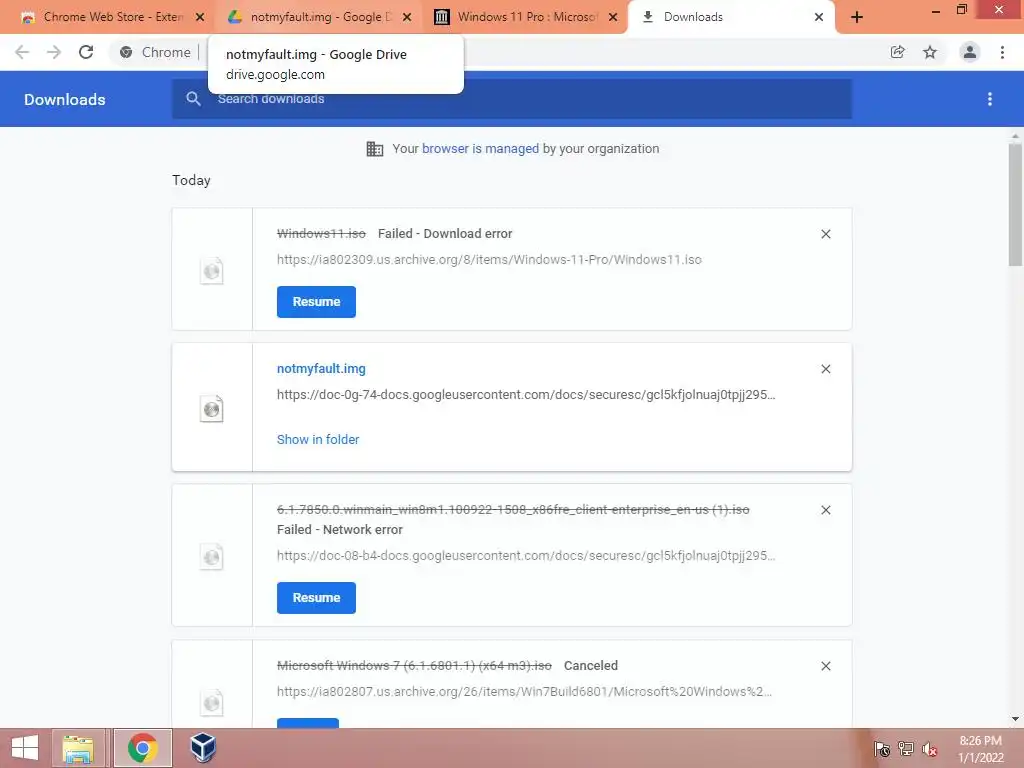Screen dimensions: 1024x768
Task: Open the profile avatar menu
Action: click(970, 52)
